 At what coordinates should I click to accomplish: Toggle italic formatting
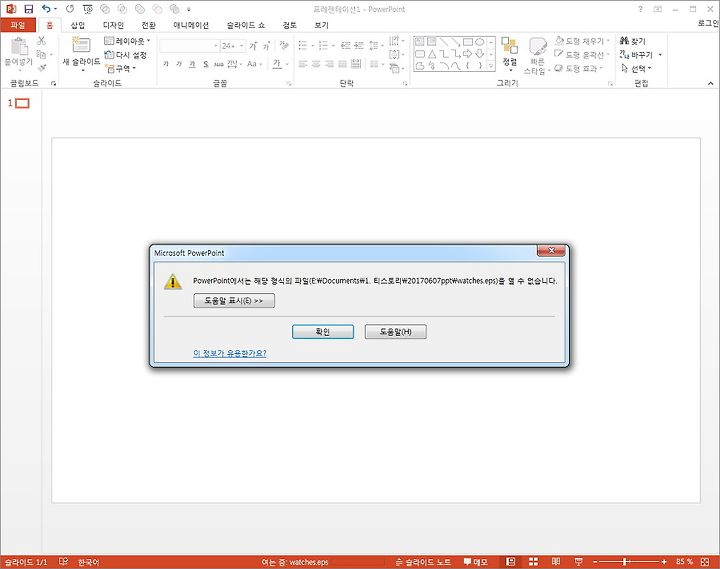click(x=179, y=64)
